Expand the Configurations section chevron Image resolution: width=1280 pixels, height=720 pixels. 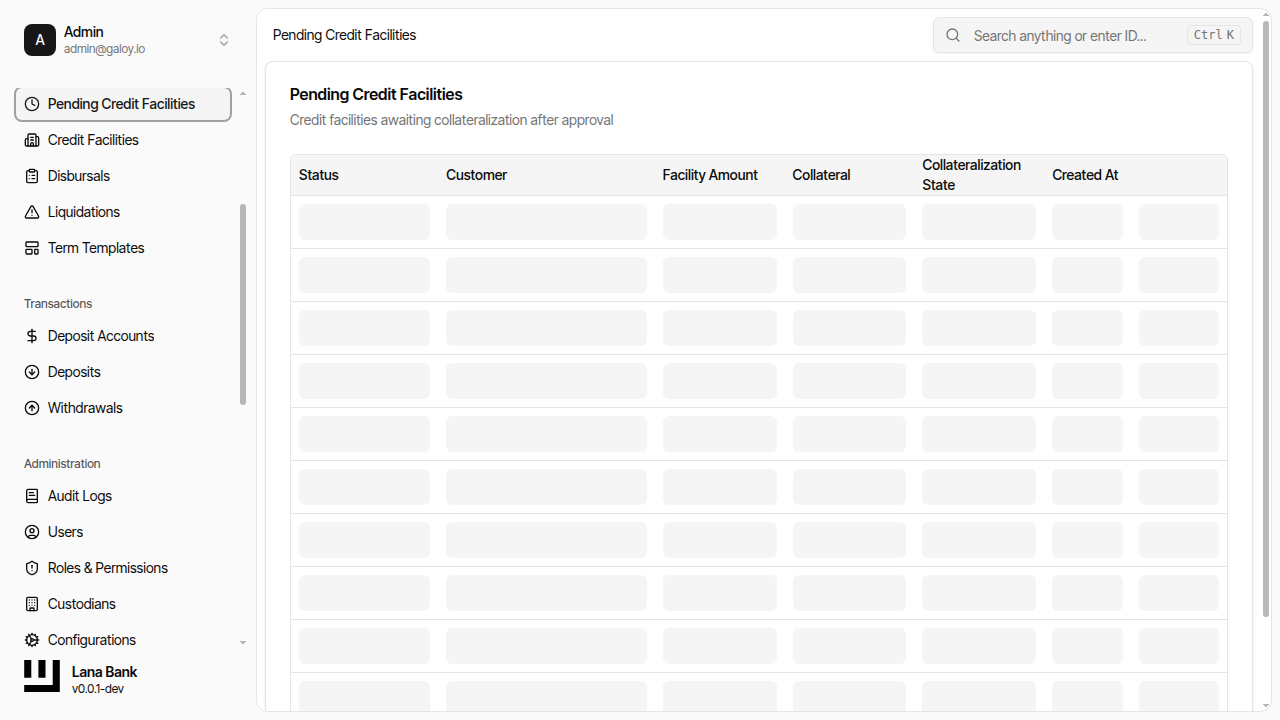tap(242, 641)
